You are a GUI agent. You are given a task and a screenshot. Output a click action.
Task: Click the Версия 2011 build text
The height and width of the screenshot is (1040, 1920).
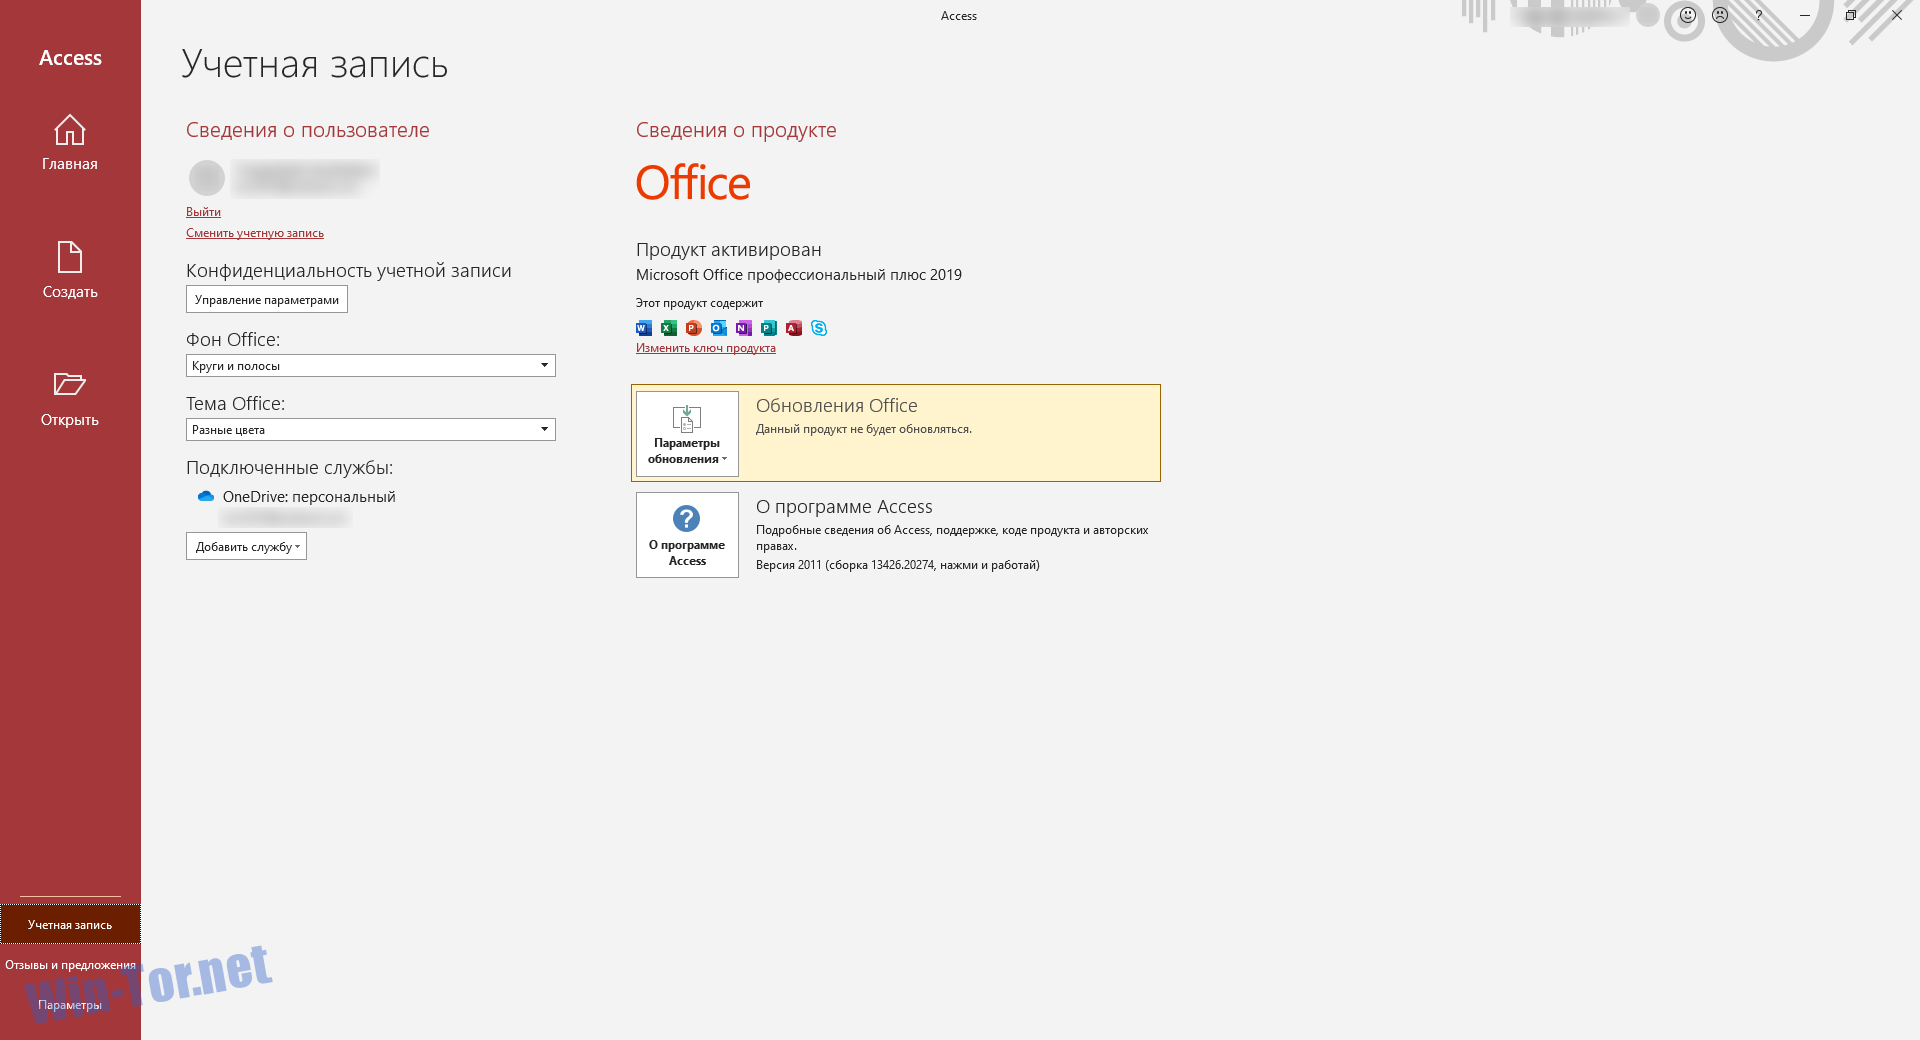(x=897, y=565)
